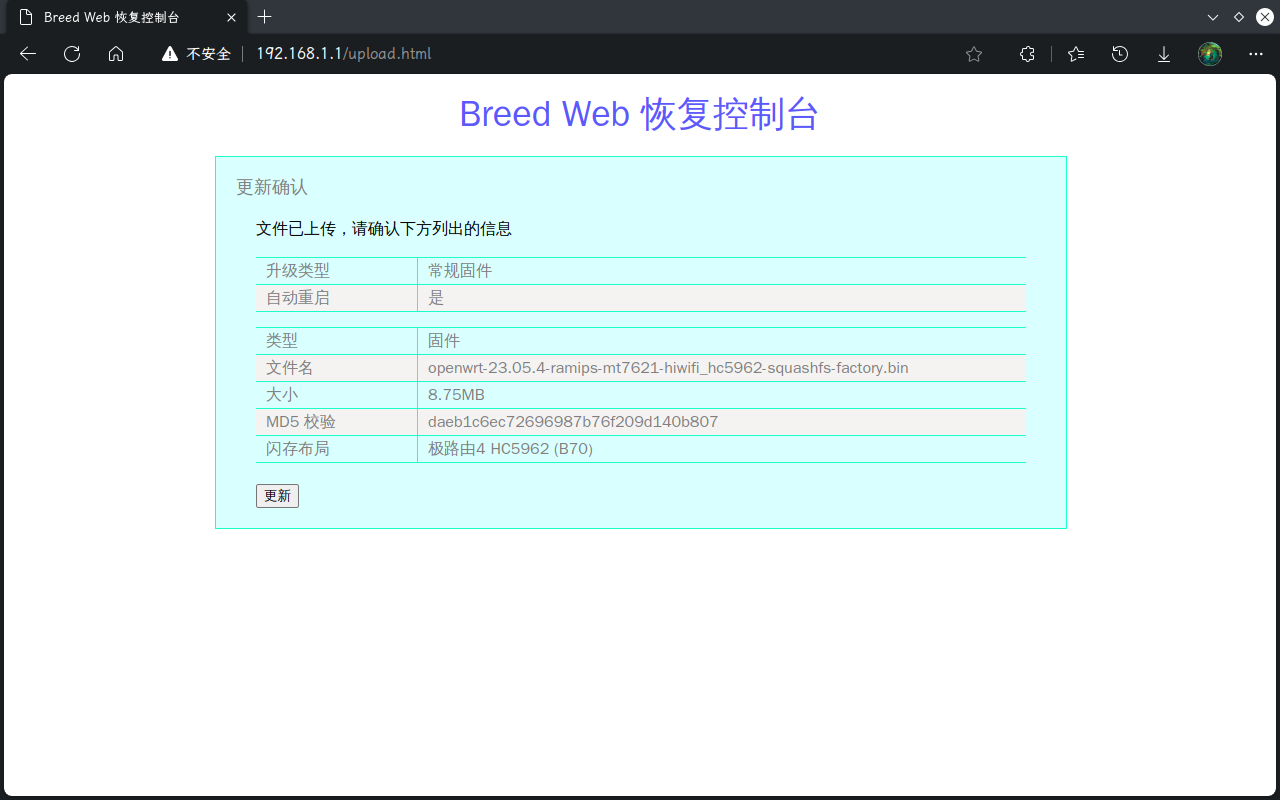Click the back navigation arrow

27,54
